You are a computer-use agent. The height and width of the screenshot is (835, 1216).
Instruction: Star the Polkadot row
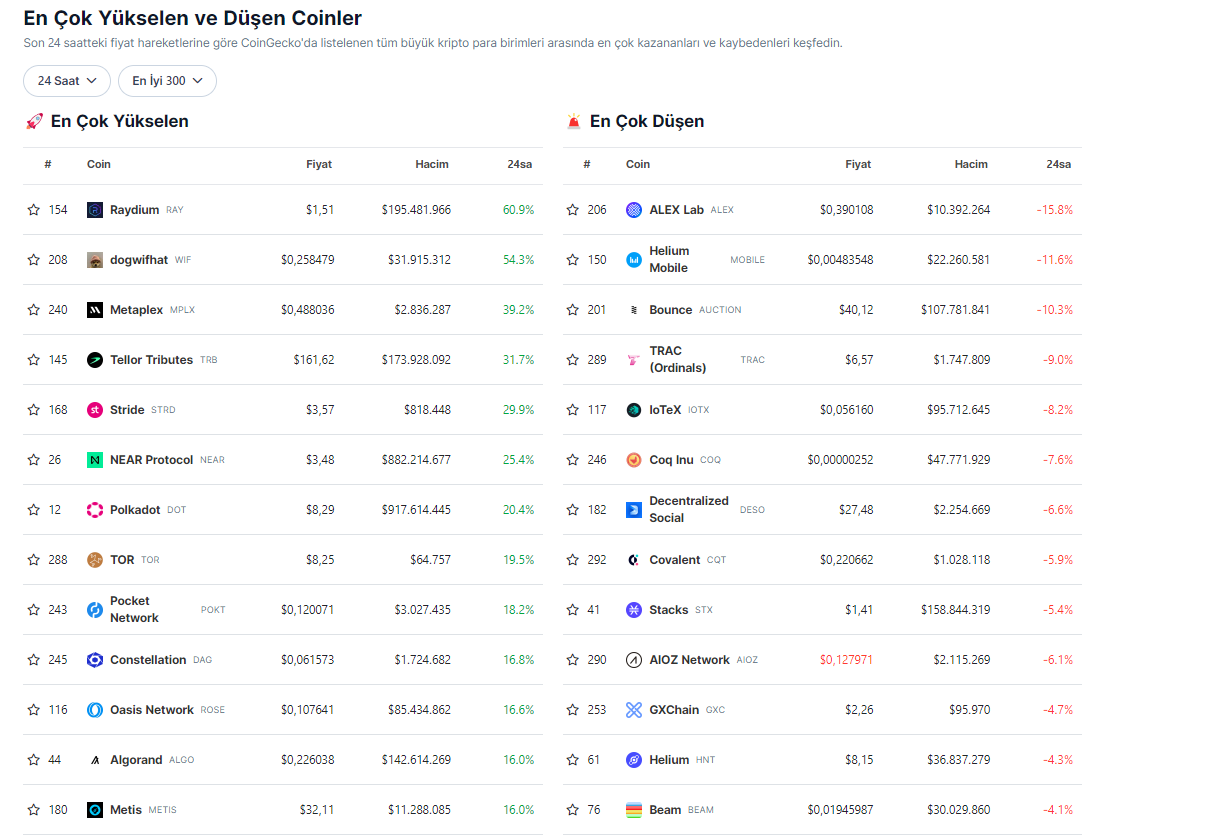[x=34, y=510]
